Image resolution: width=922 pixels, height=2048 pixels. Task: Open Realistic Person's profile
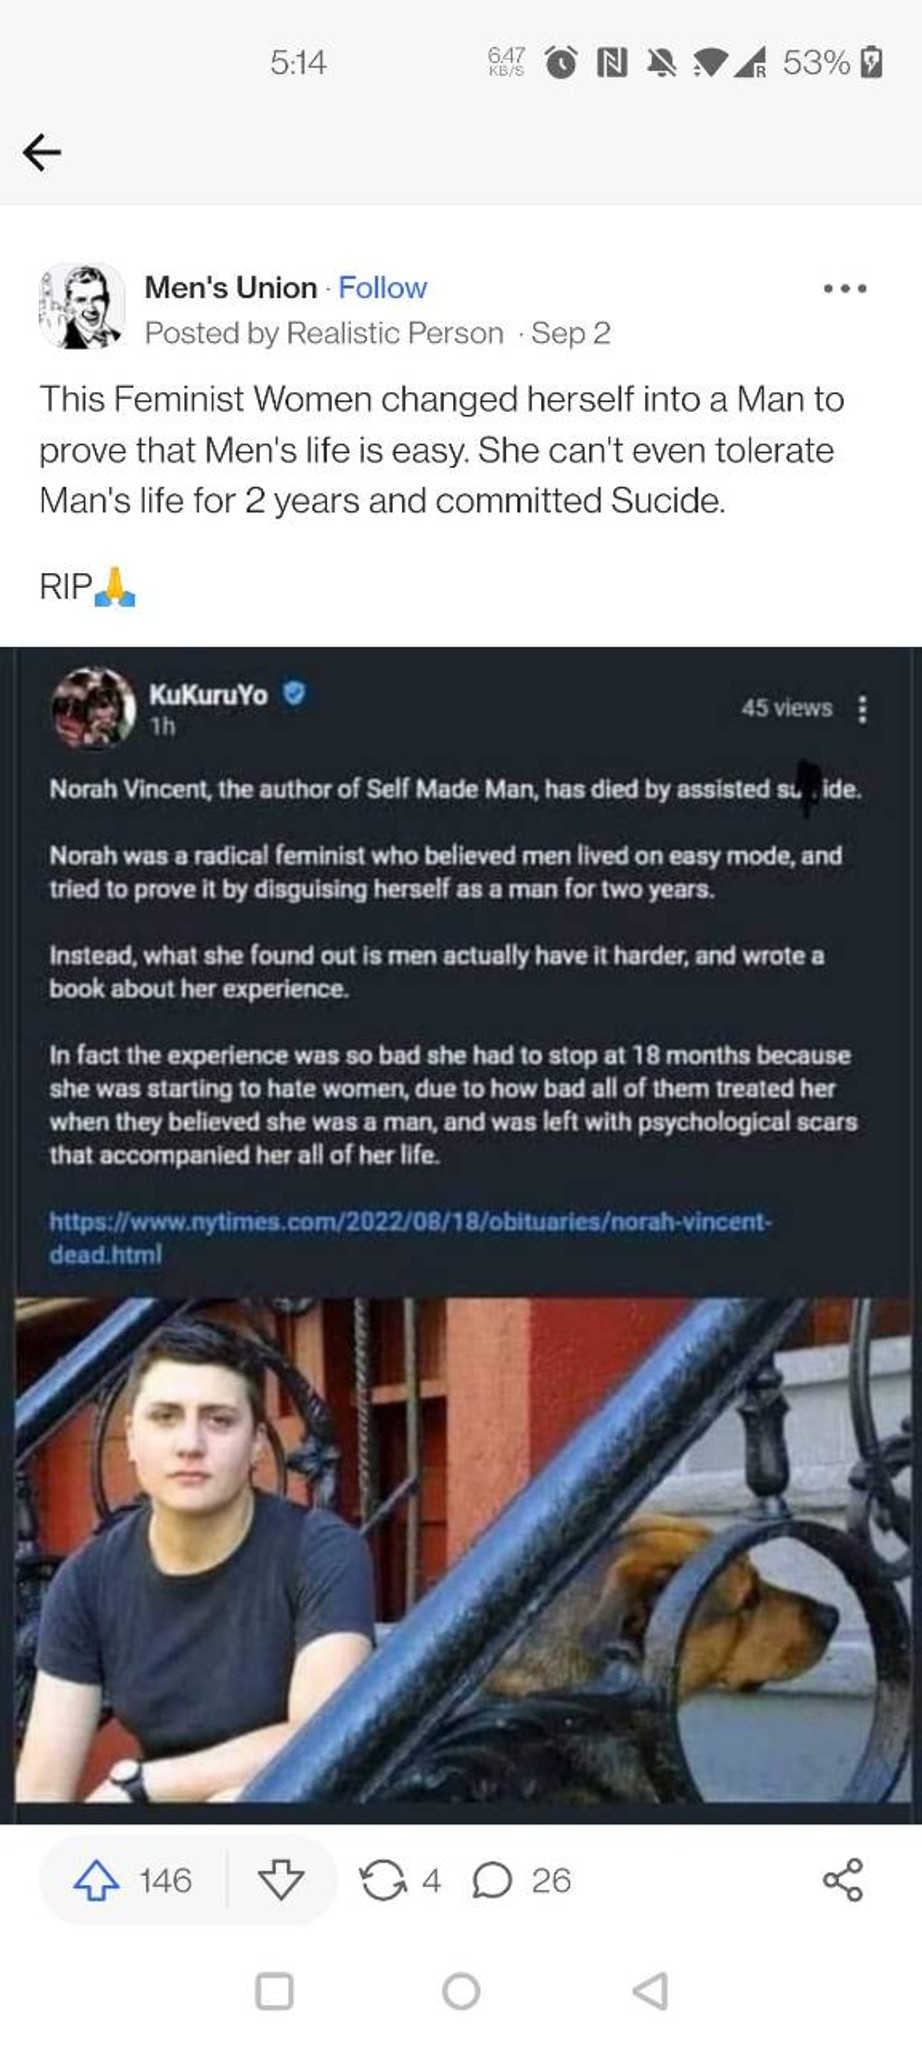click(395, 333)
